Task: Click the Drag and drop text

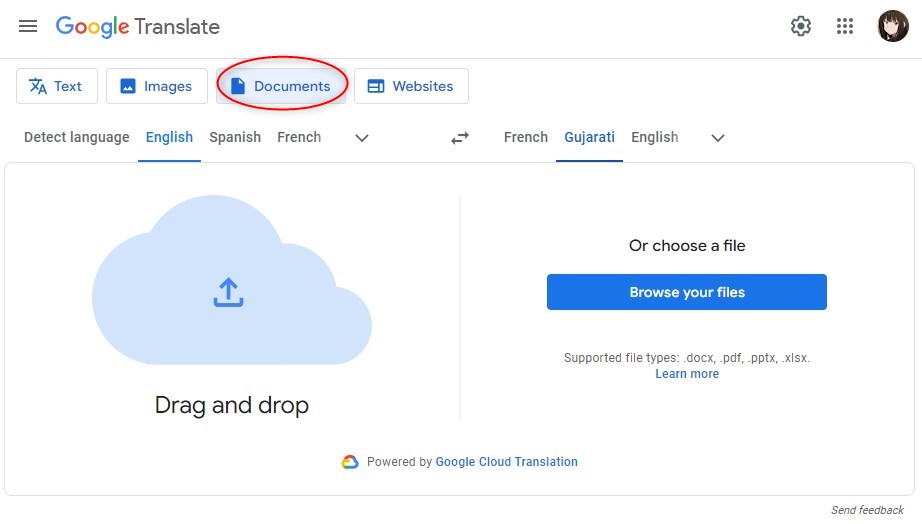Action: 232,405
